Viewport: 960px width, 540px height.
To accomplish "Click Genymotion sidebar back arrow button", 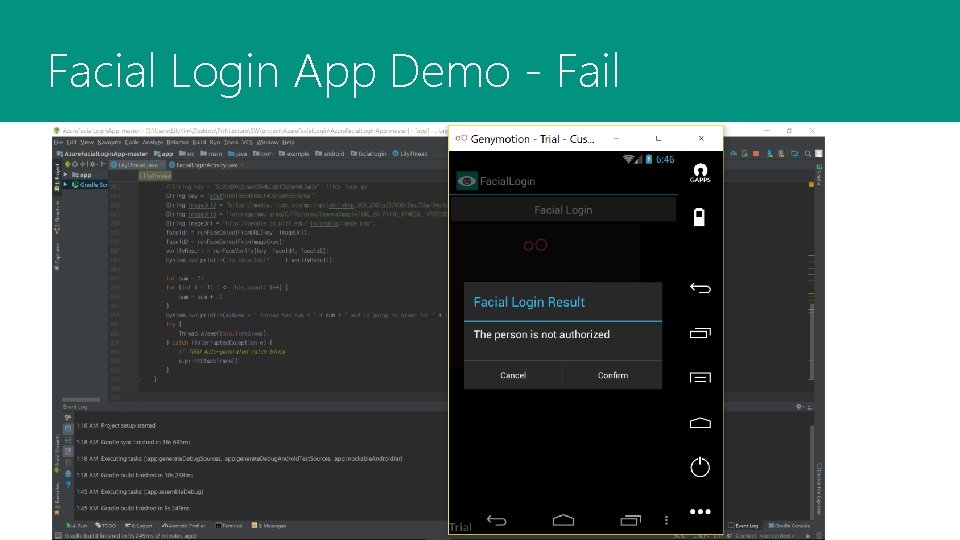I will click(700, 288).
